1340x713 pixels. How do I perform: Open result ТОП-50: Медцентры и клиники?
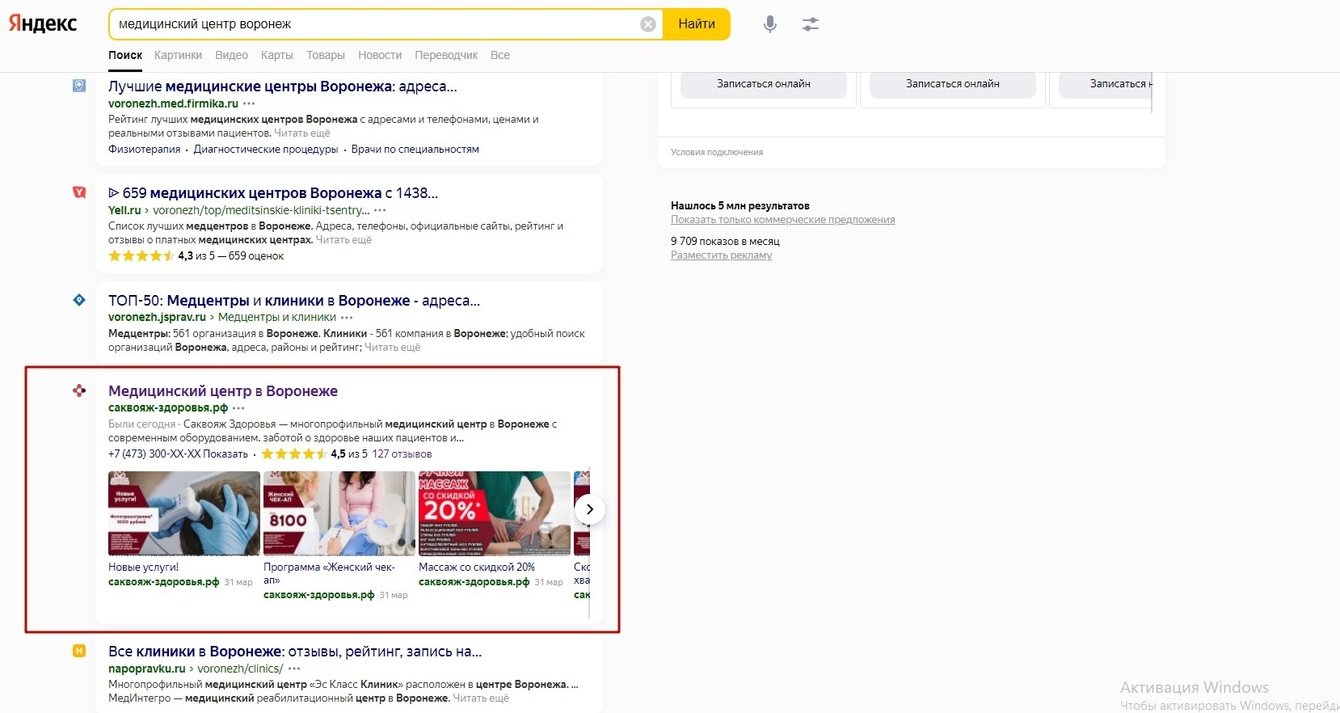pyautogui.click(x=294, y=300)
